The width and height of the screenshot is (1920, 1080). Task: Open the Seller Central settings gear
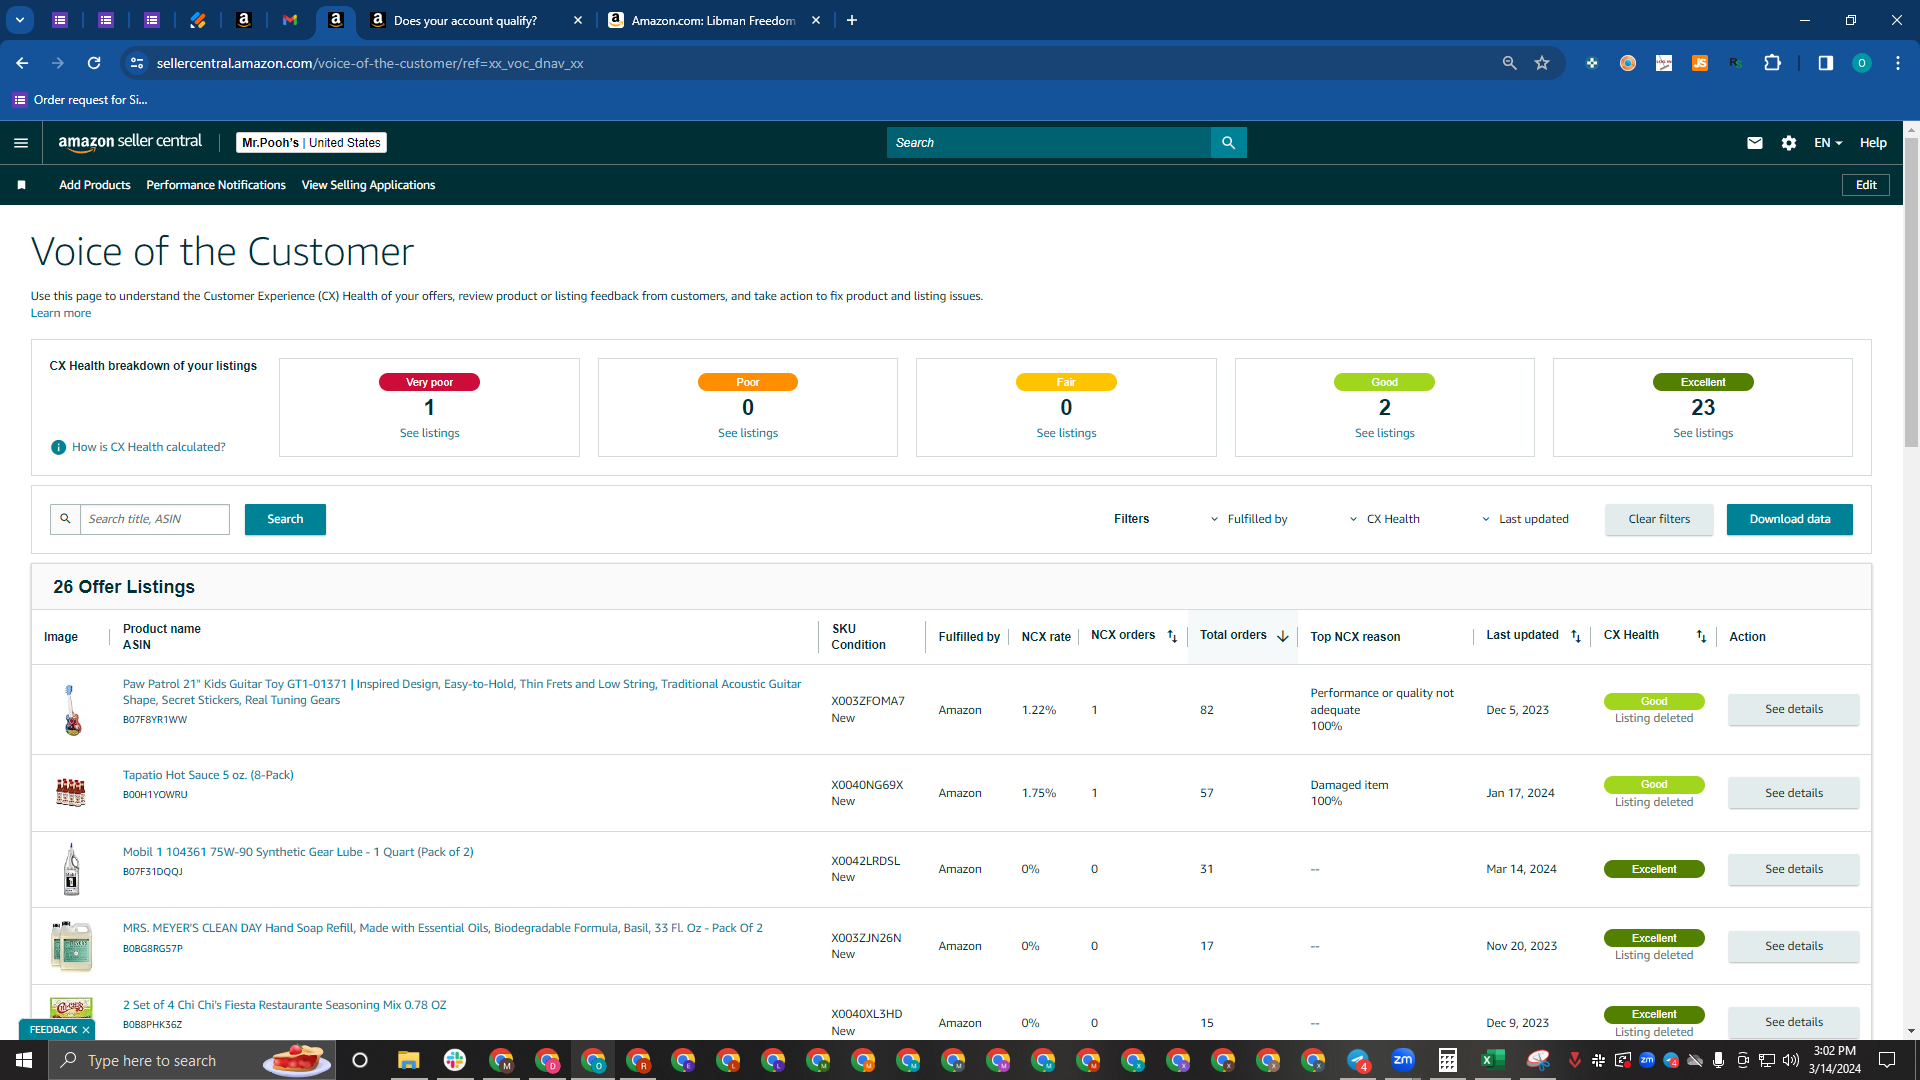(x=1789, y=143)
